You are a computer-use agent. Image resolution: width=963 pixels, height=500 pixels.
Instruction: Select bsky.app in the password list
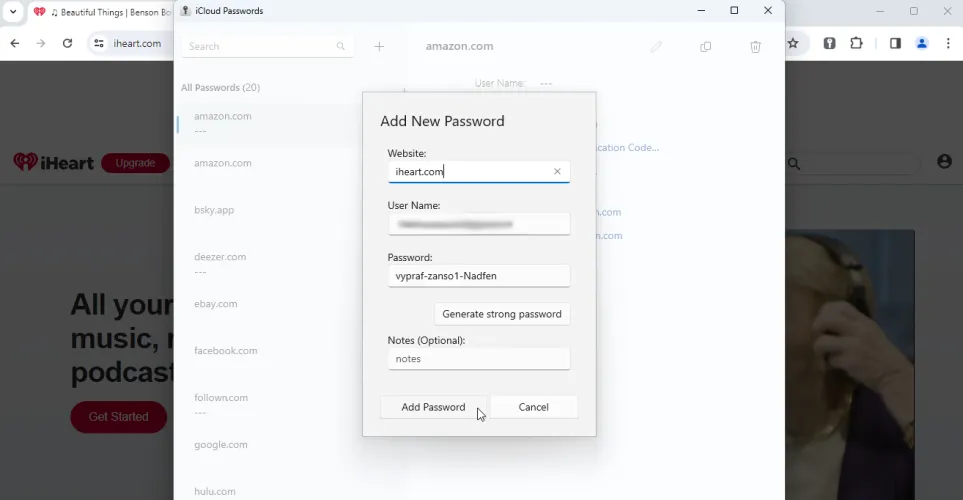pos(214,210)
